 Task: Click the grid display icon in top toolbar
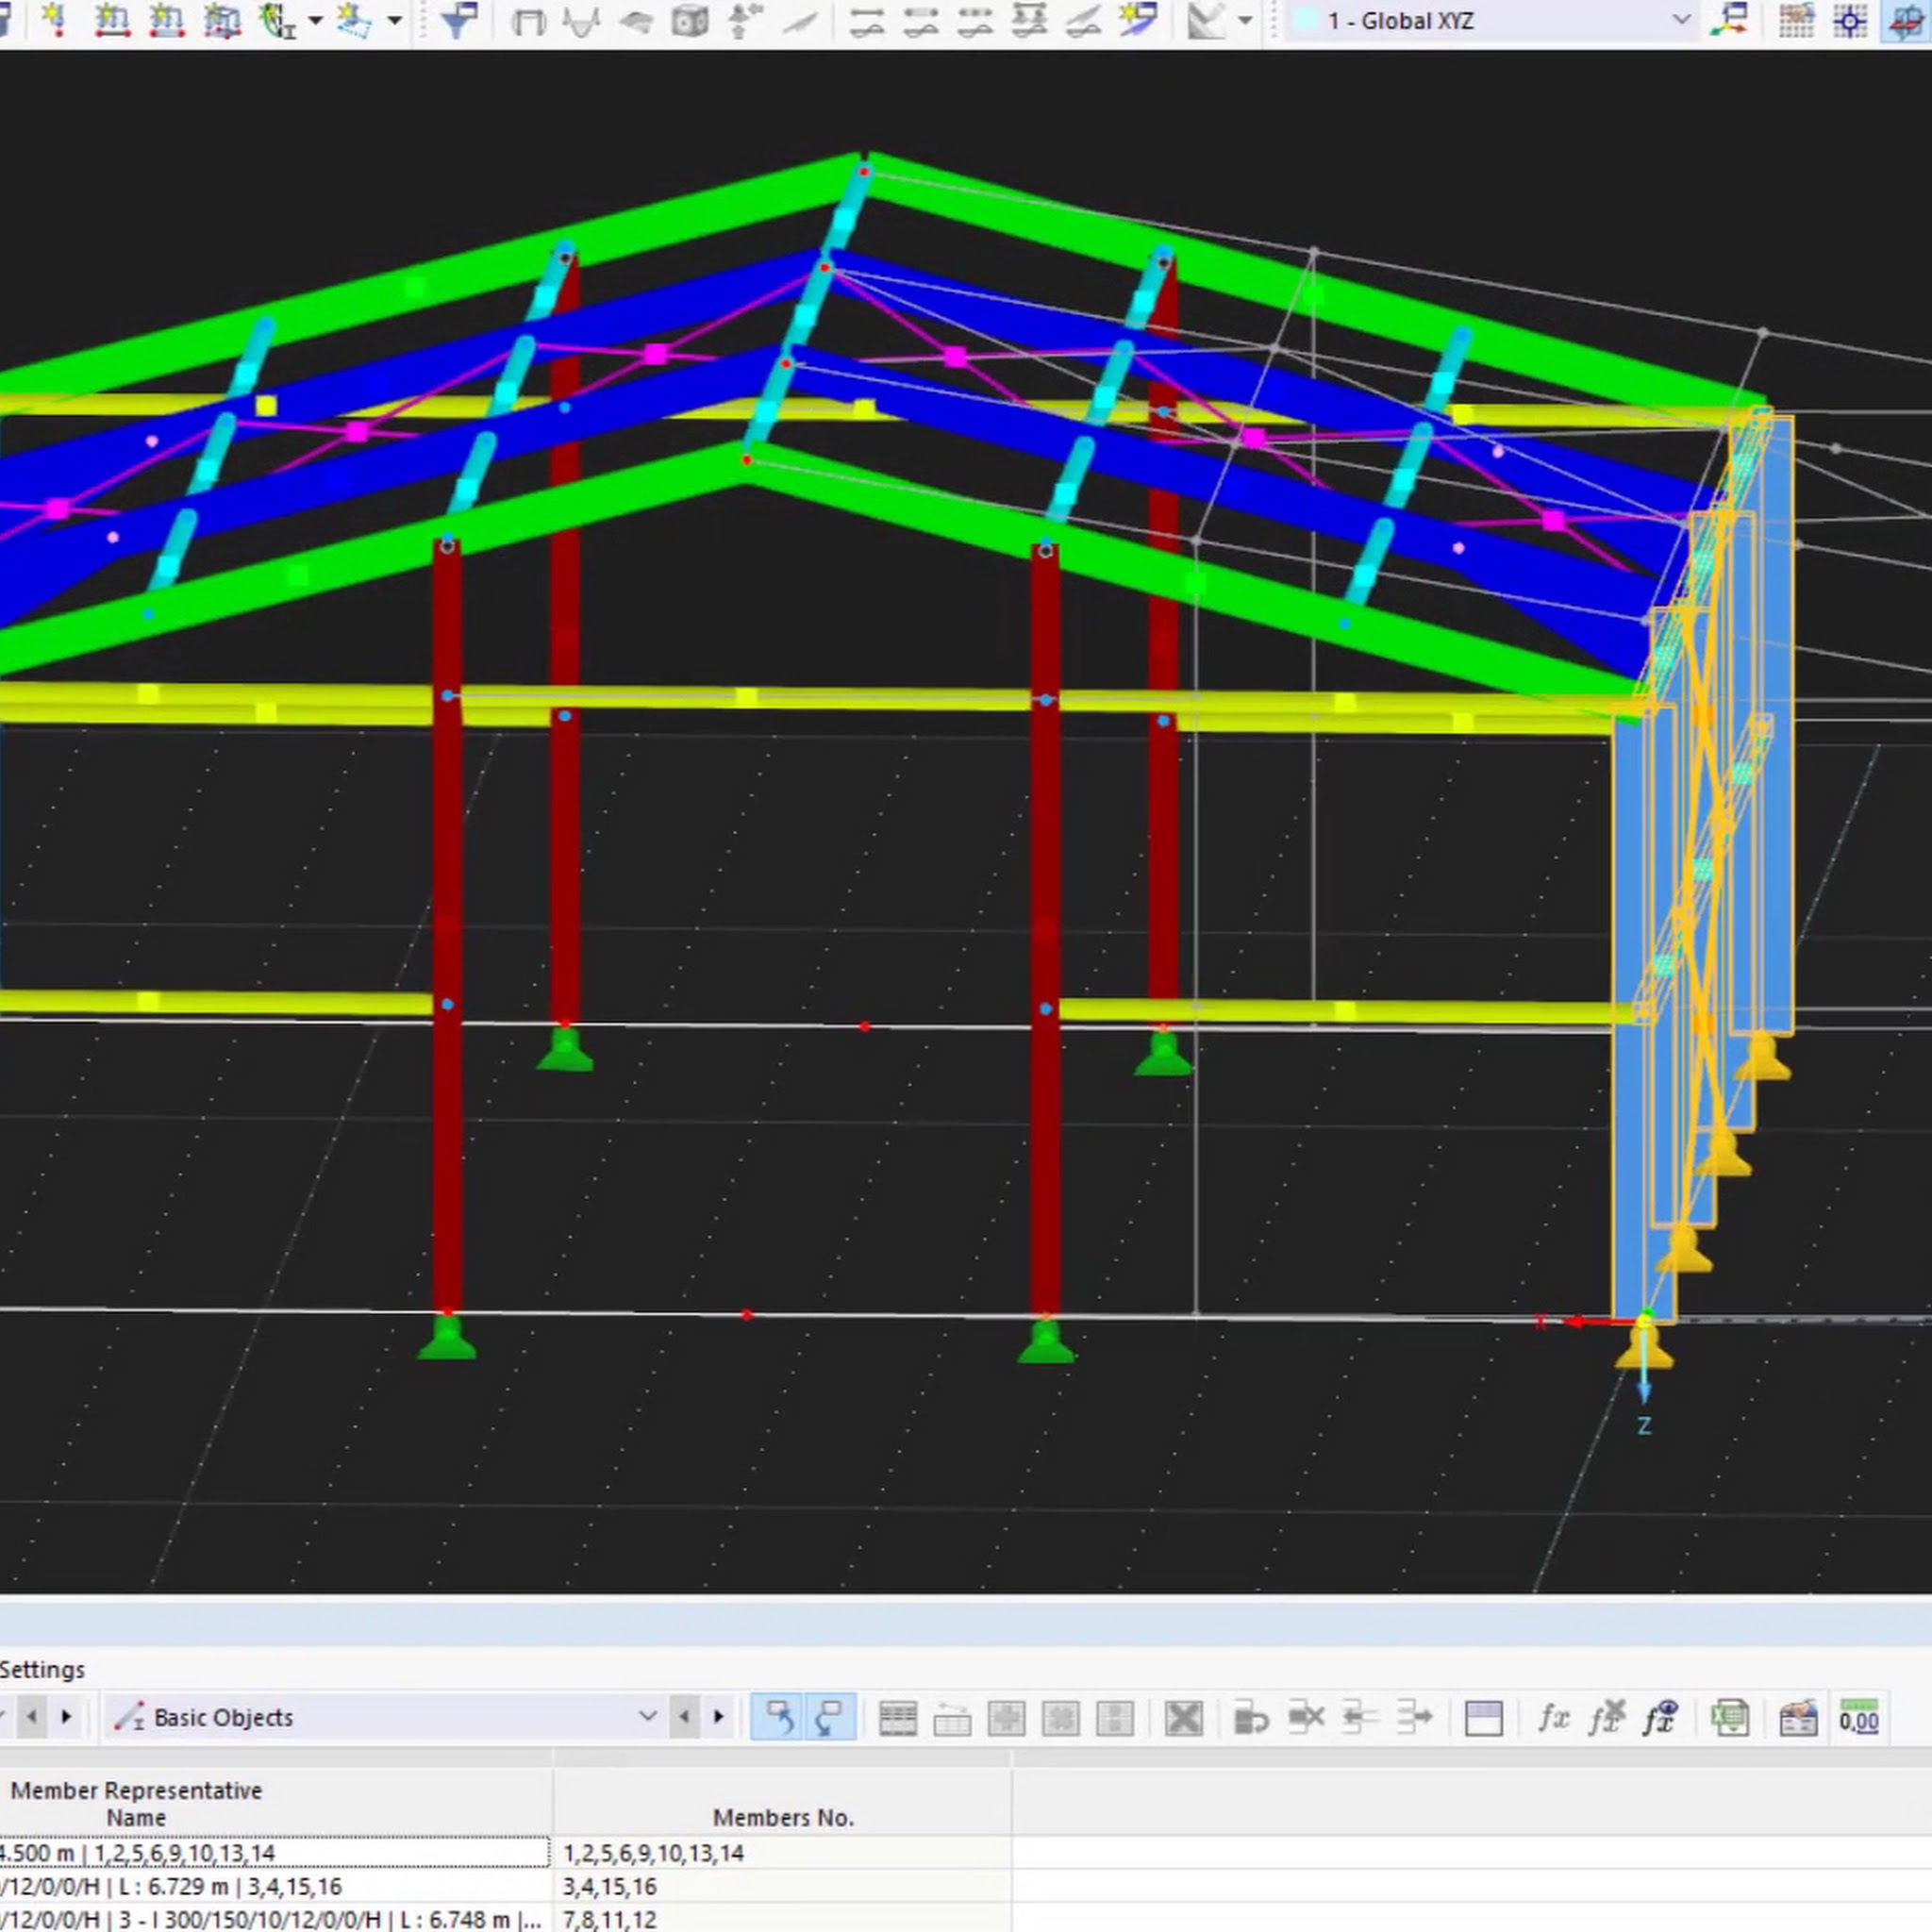[x=1796, y=21]
